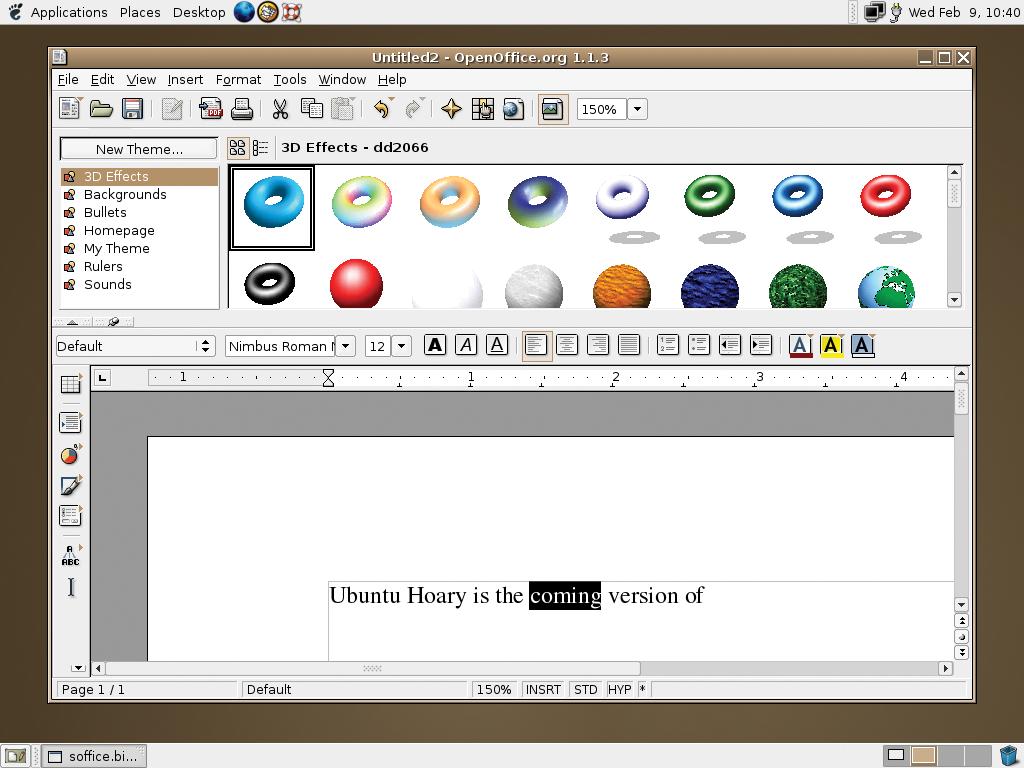
Task: Open the Stylist icon
Action: [483, 108]
